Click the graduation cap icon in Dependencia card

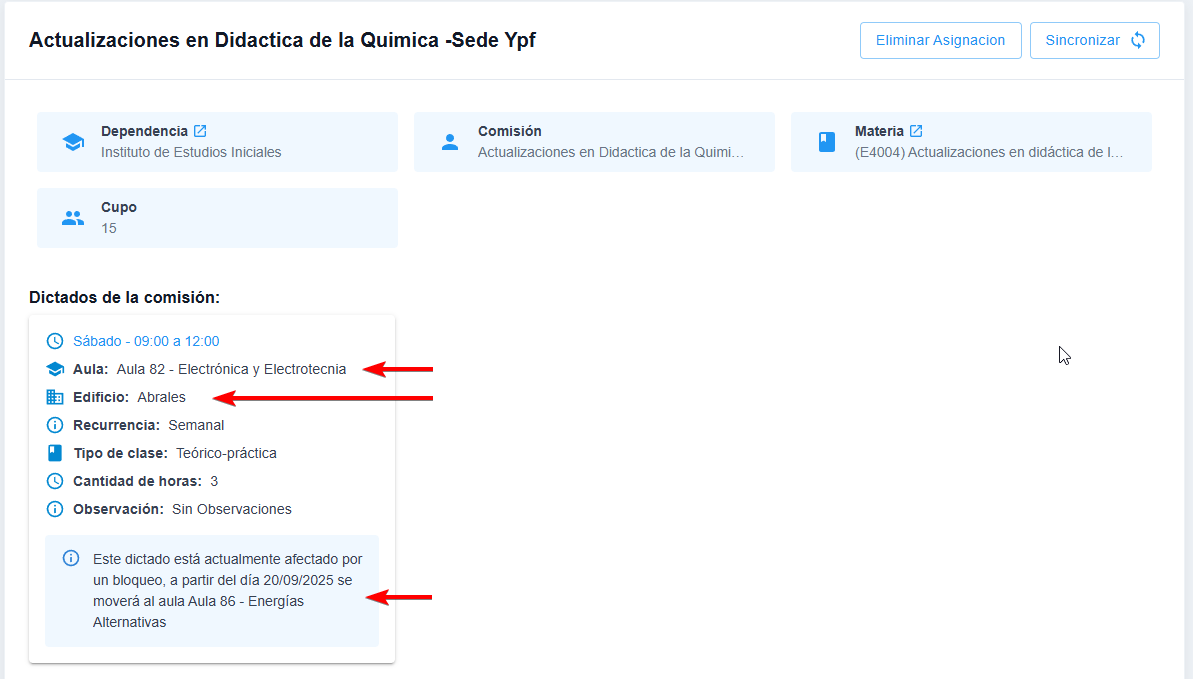[x=73, y=142]
